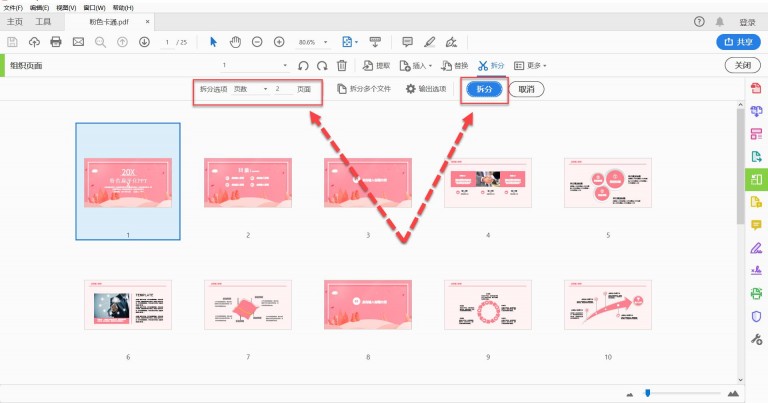Click the pages count field showing 2
768x403 pixels.
pos(283,89)
